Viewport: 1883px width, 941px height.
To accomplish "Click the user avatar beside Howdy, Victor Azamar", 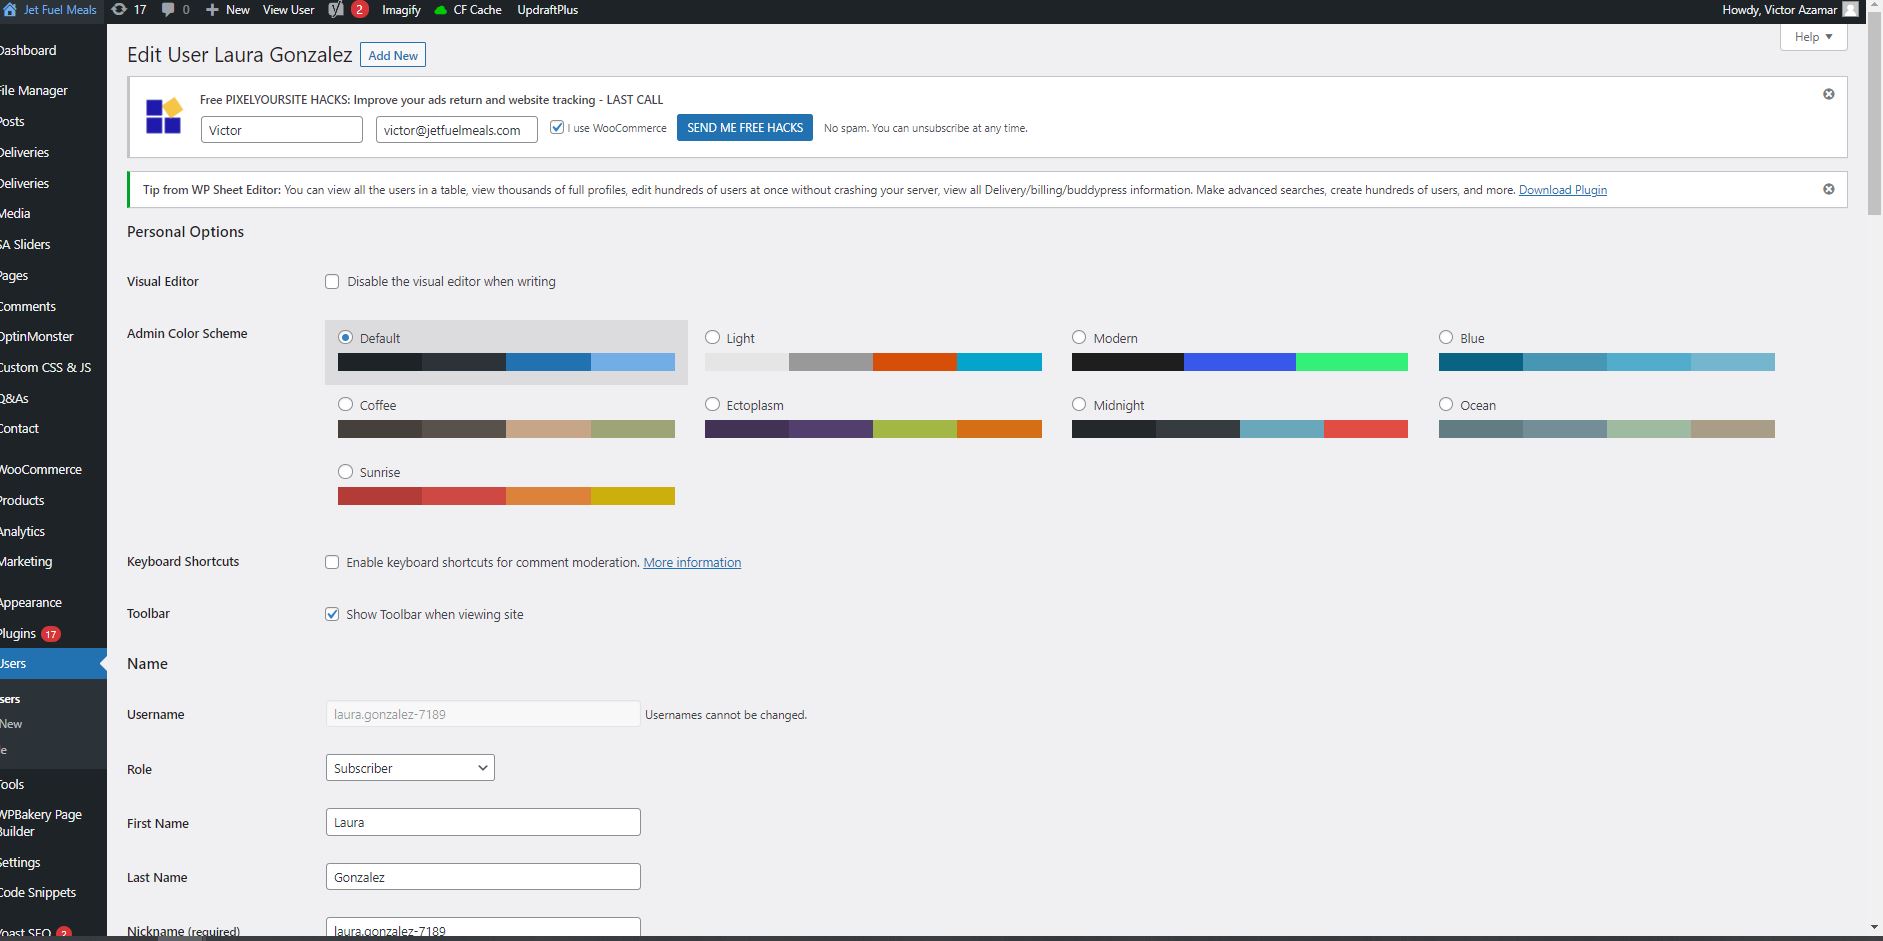I will (x=1849, y=10).
